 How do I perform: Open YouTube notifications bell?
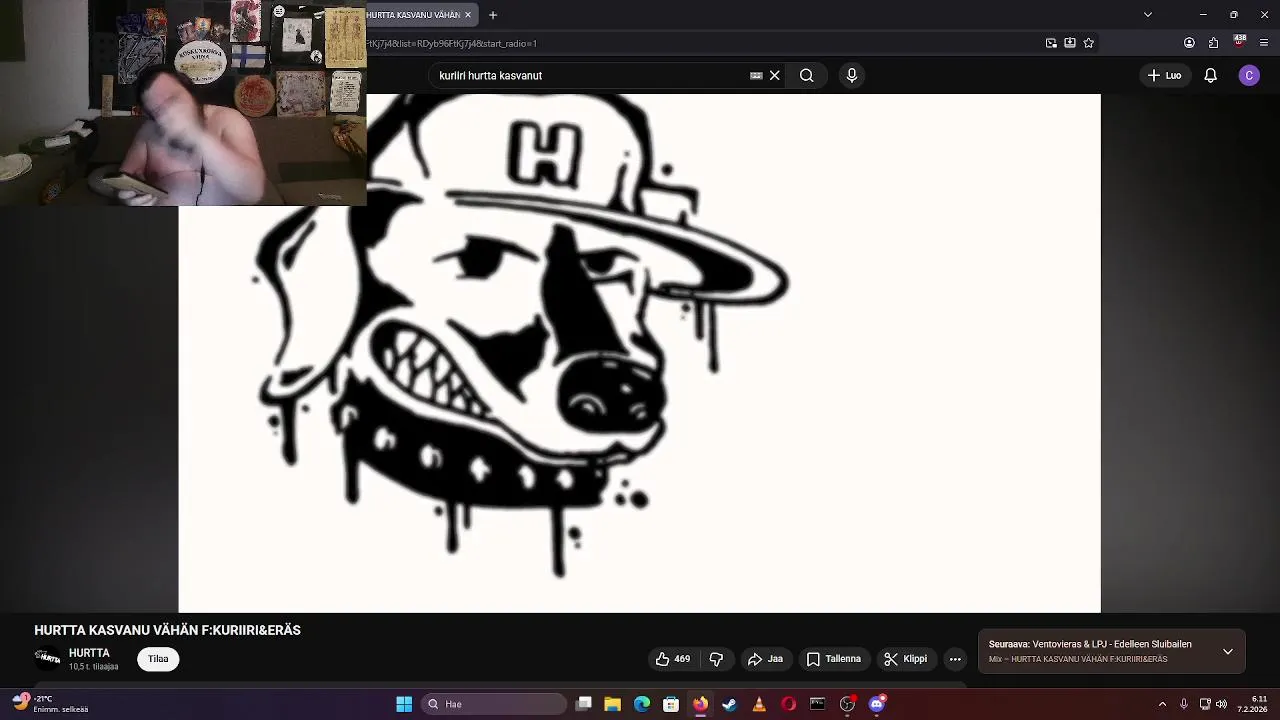point(1210,75)
